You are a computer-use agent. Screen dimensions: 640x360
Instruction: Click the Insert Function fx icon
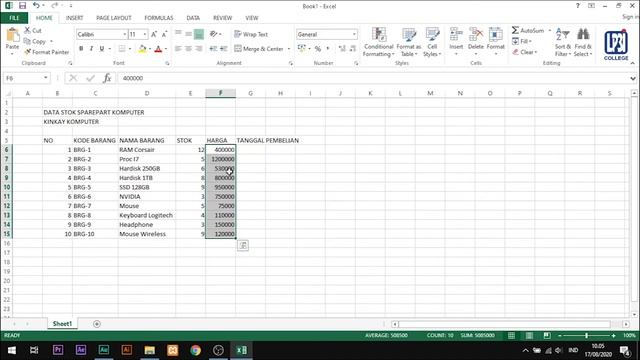pyautogui.click(x=107, y=78)
